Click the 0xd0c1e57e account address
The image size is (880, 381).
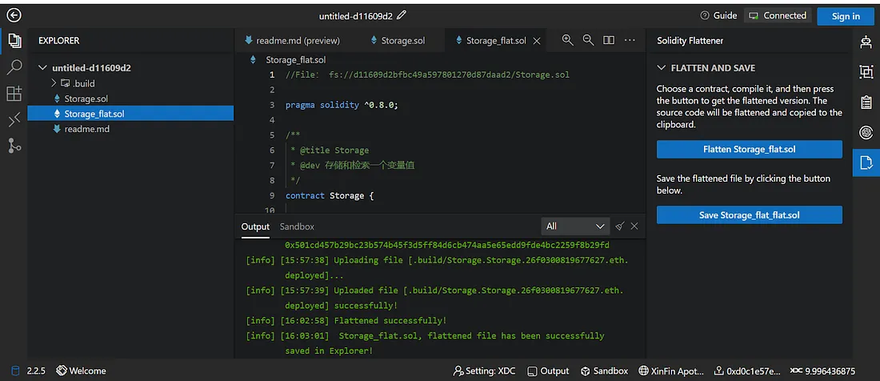(x=747, y=371)
